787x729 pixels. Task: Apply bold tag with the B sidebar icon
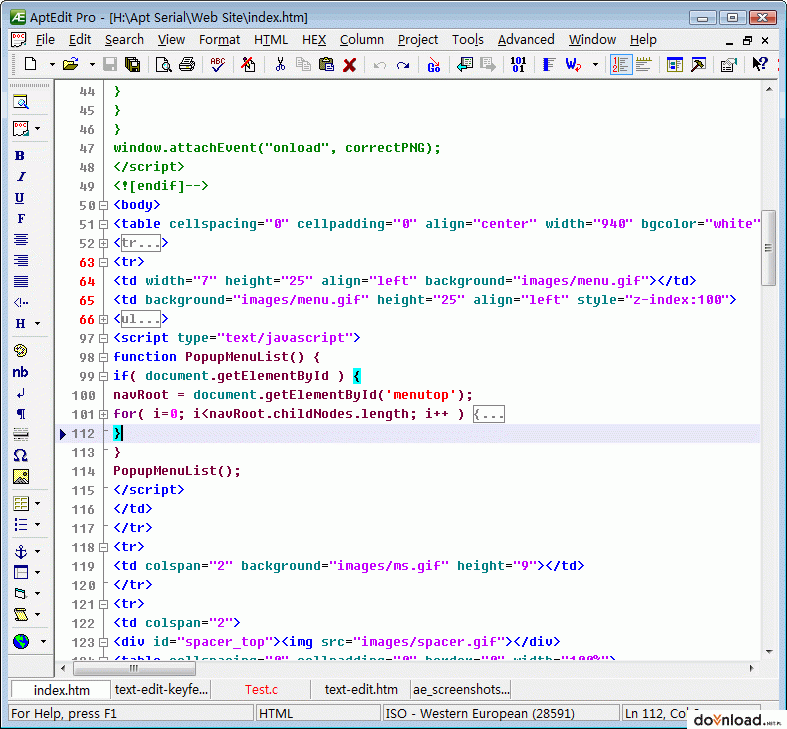[20, 156]
